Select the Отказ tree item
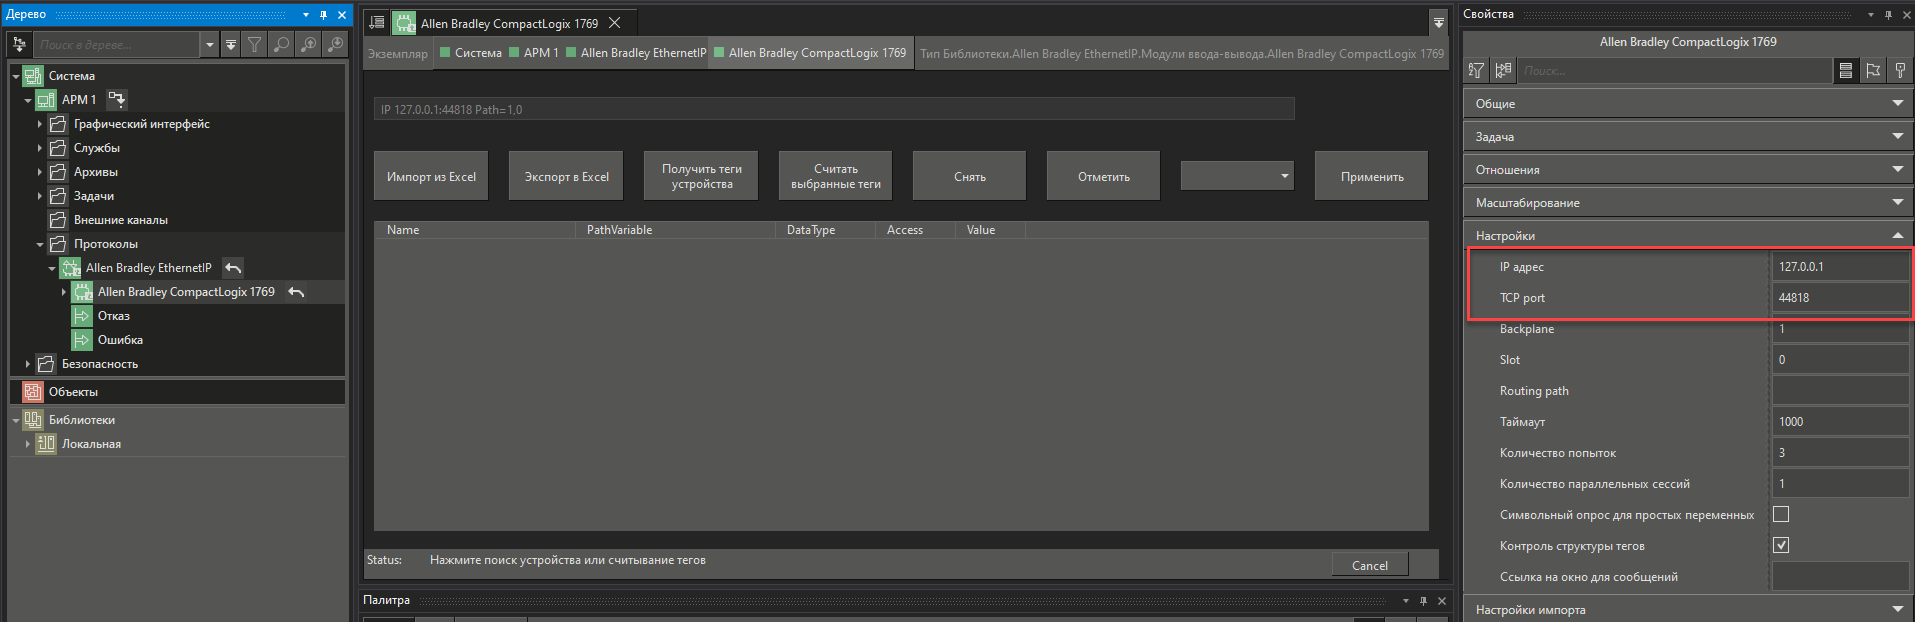The image size is (1915, 622). click(x=113, y=316)
